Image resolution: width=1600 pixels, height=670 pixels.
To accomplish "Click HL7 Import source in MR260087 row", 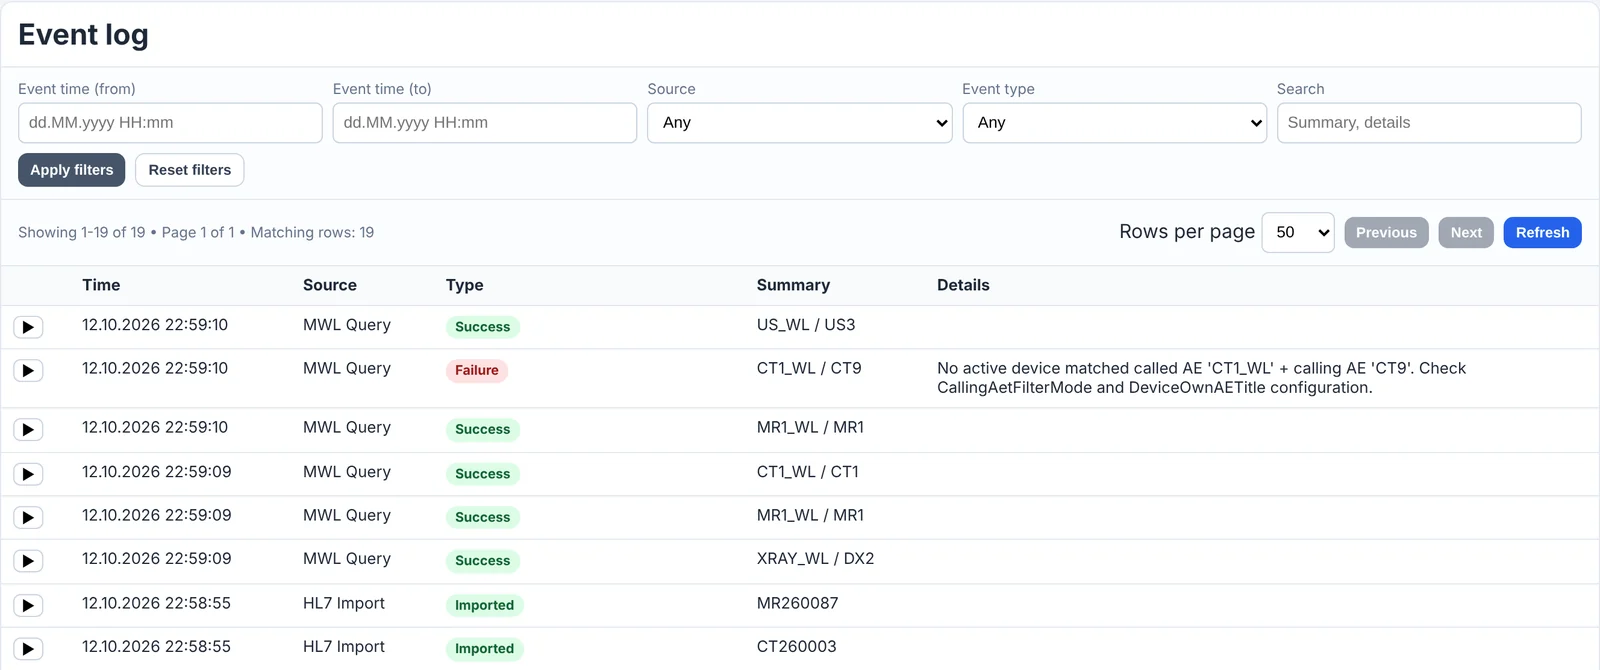I will click(344, 603).
